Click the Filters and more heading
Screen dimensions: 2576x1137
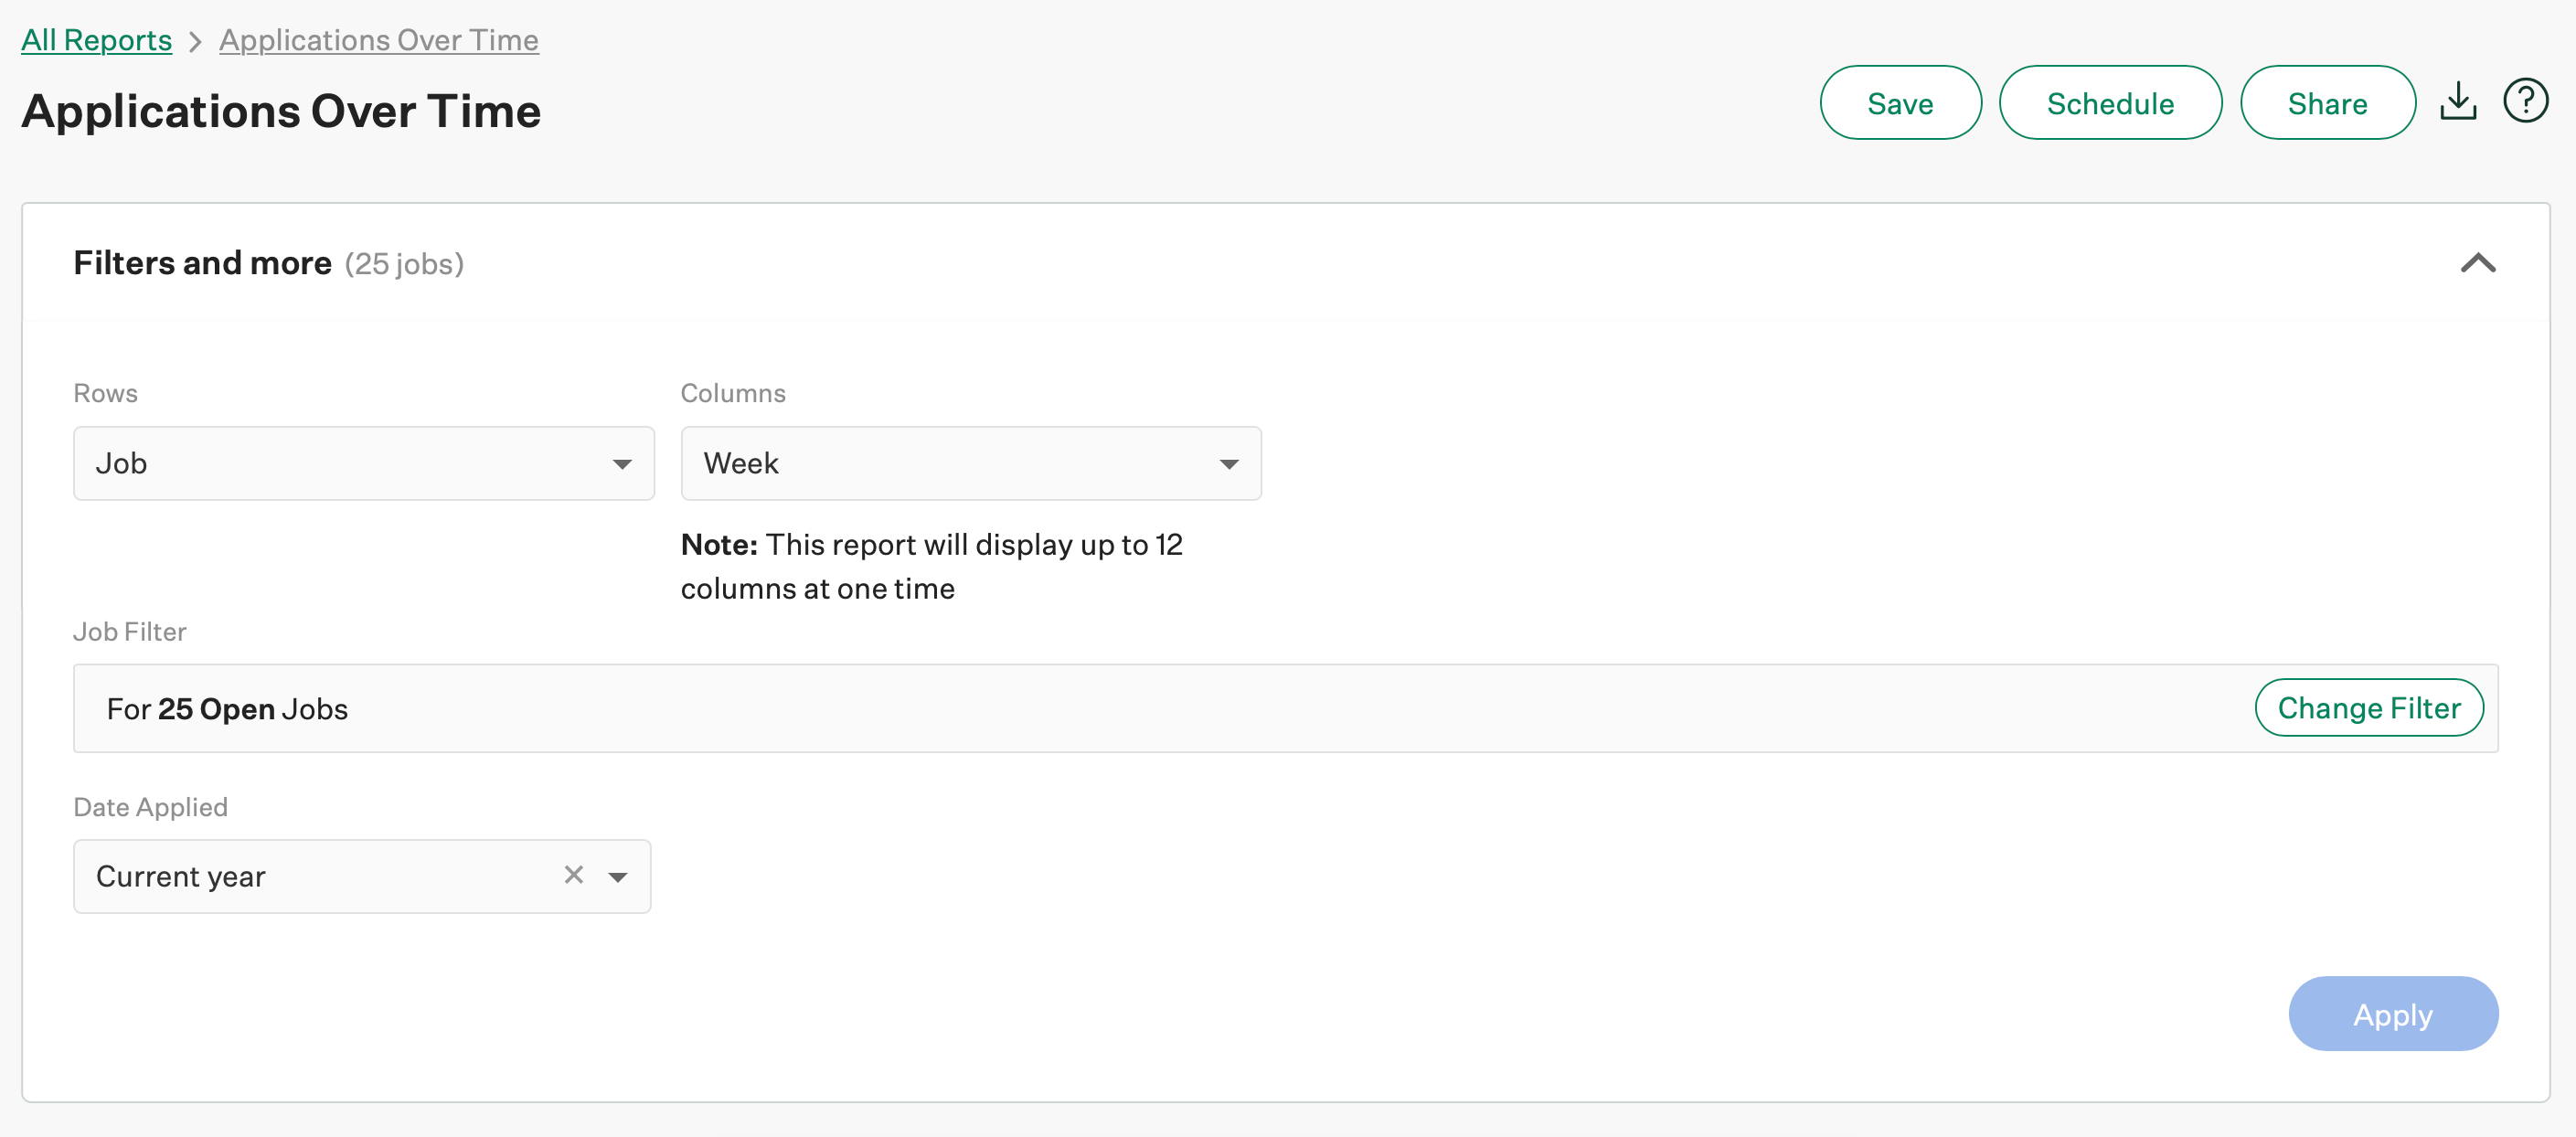[203, 263]
